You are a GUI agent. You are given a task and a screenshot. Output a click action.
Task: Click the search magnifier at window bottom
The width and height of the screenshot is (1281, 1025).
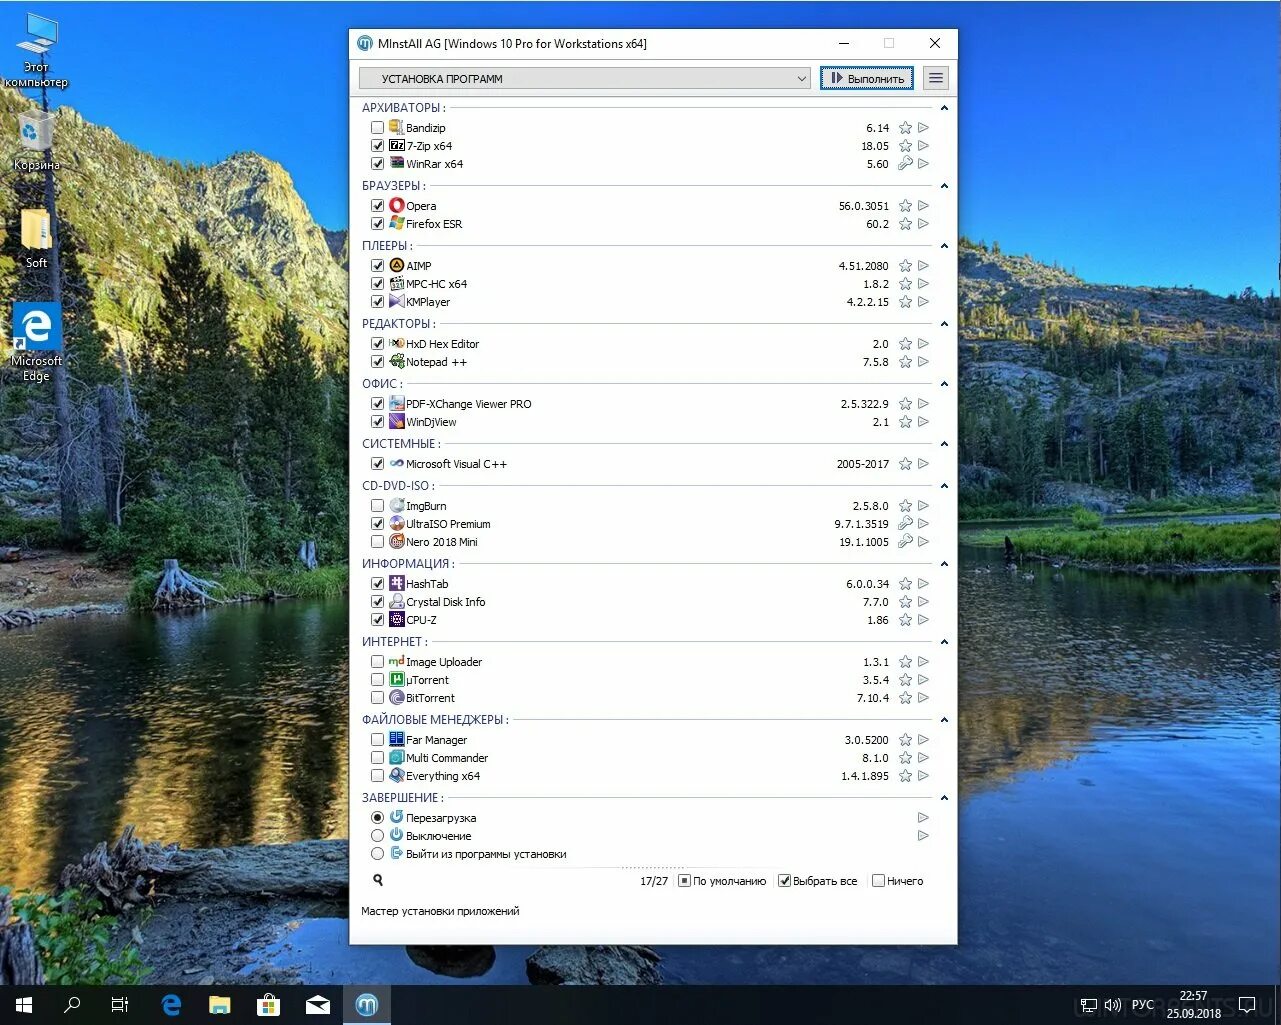tap(378, 880)
